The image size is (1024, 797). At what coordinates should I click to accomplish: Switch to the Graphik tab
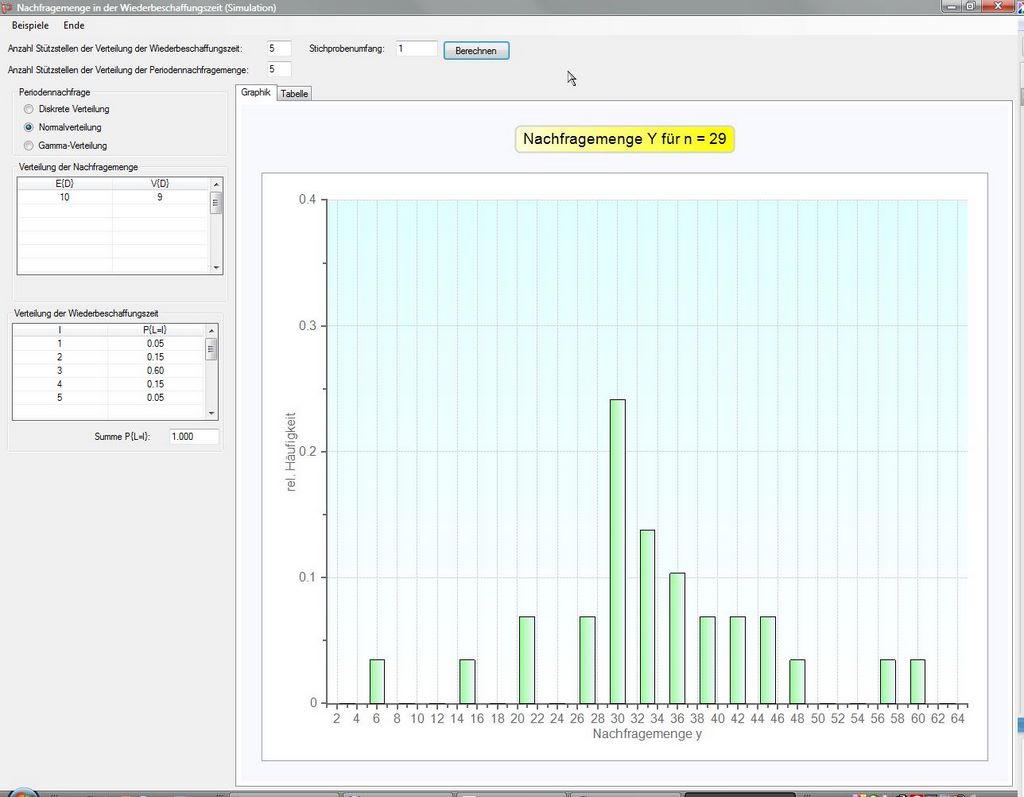click(256, 92)
